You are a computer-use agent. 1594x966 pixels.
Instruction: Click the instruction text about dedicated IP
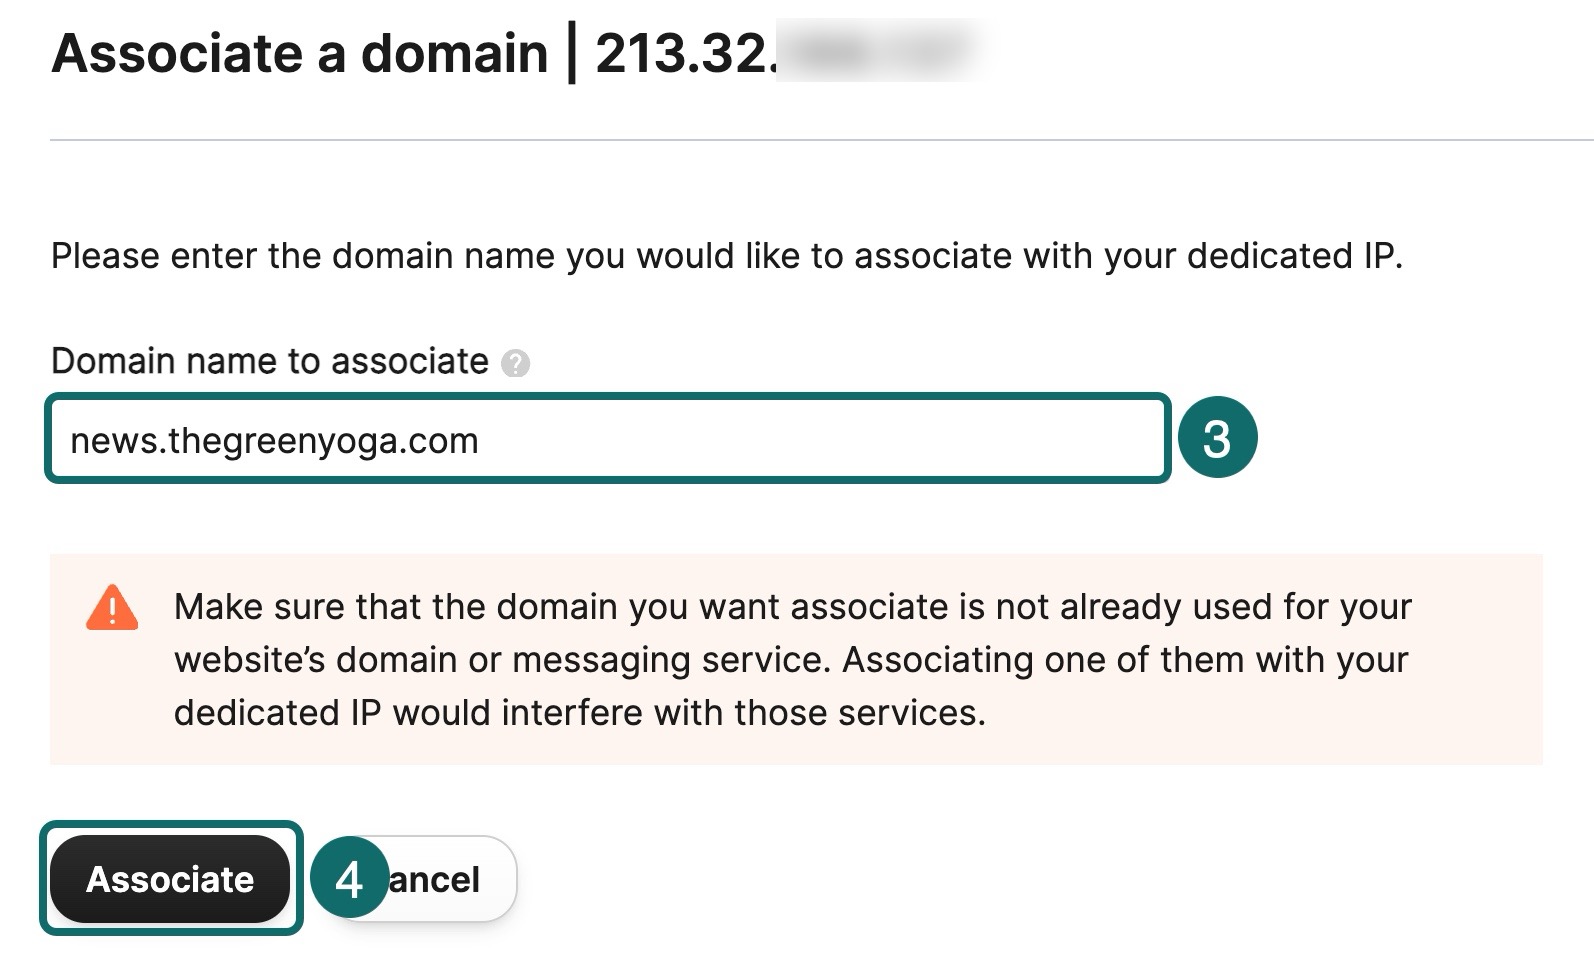[728, 256]
